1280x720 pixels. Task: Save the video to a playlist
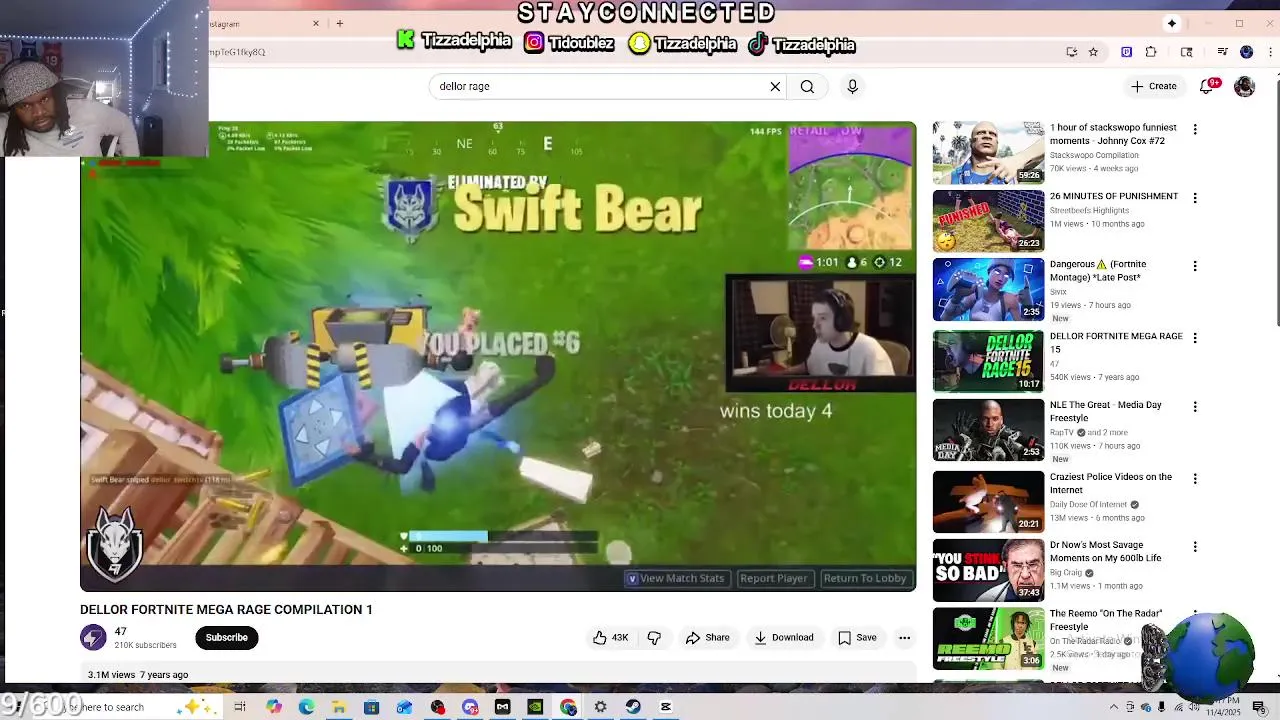pyautogui.click(x=857, y=638)
